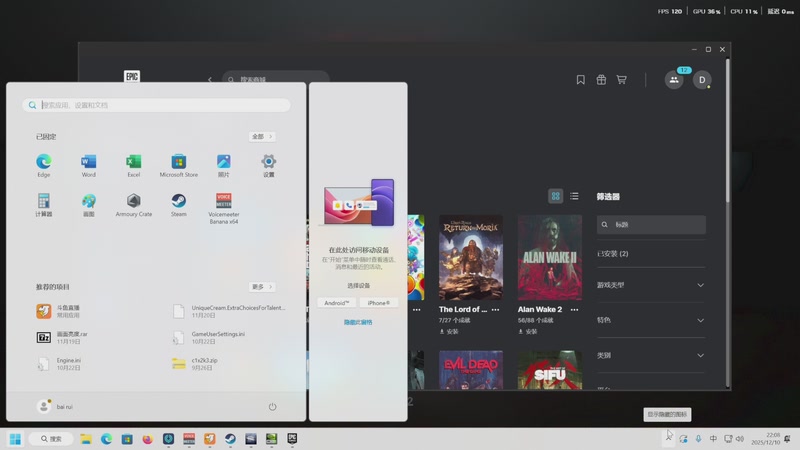Screen dimensions: 800x450
Task: Launch Armoury Crate from Start menu
Action: point(134,205)
